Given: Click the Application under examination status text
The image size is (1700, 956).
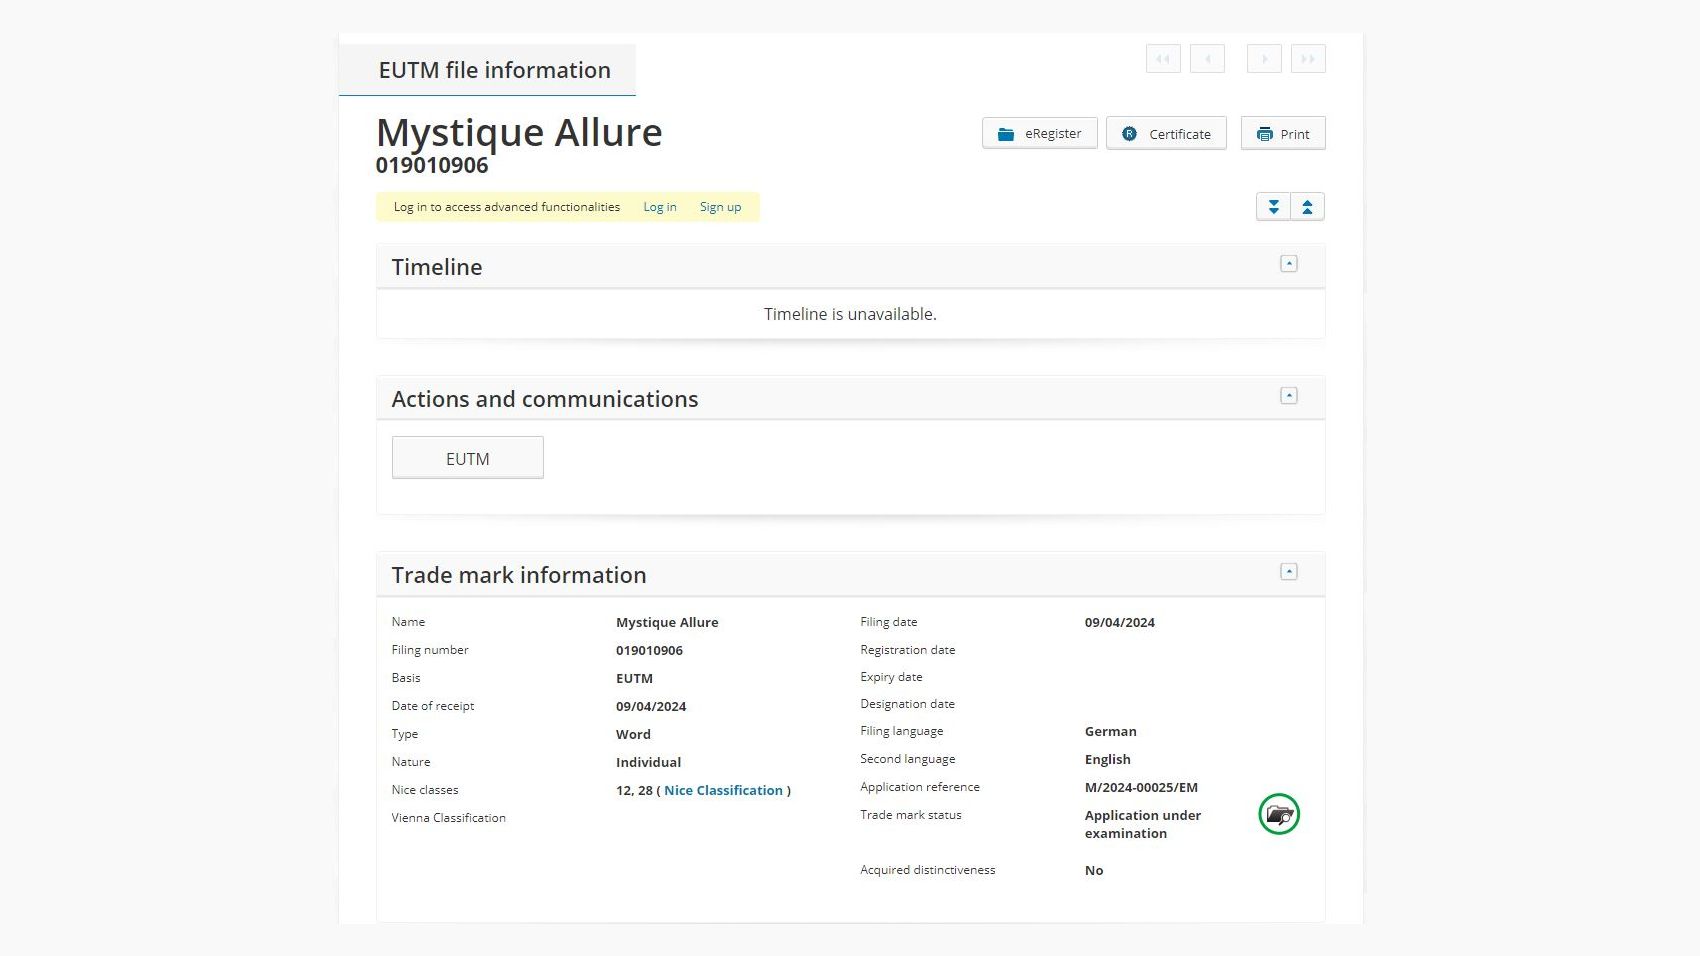Looking at the screenshot, I should tap(1143, 824).
